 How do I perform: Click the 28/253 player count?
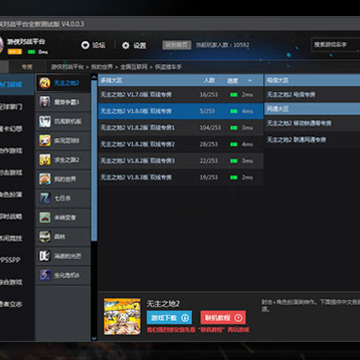pyautogui.click(x=209, y=144)
